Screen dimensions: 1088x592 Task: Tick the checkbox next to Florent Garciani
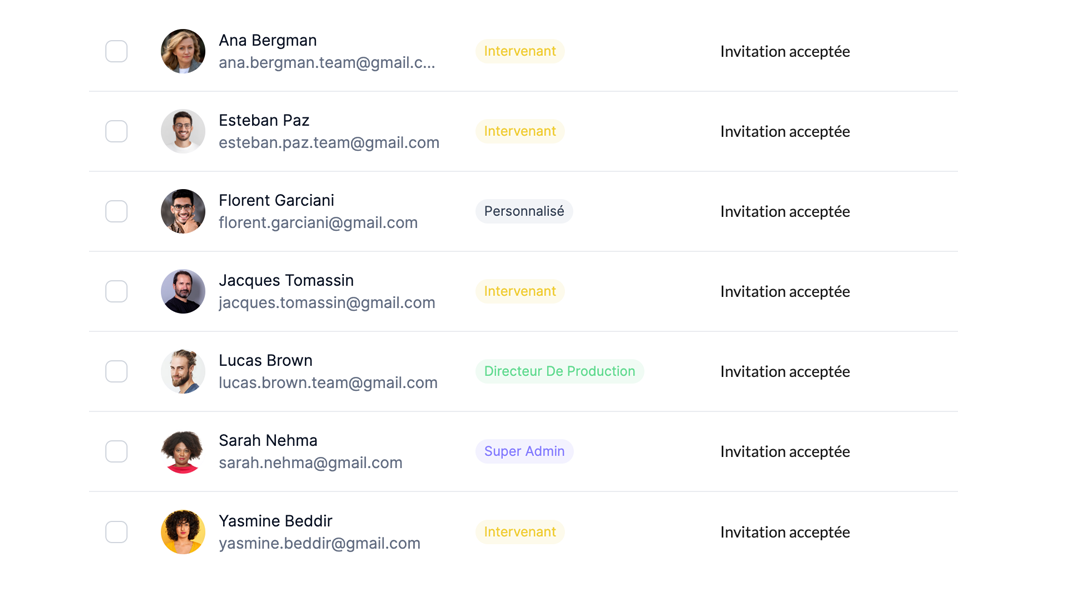117,211
